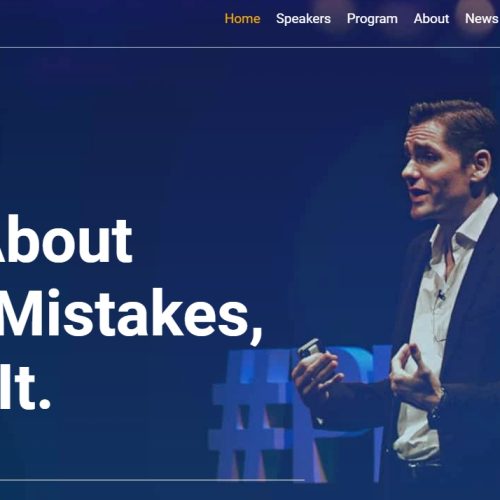Click the headline word "Mistakes,"
This screenshot has width=500, height=500.
click(131, 313)
